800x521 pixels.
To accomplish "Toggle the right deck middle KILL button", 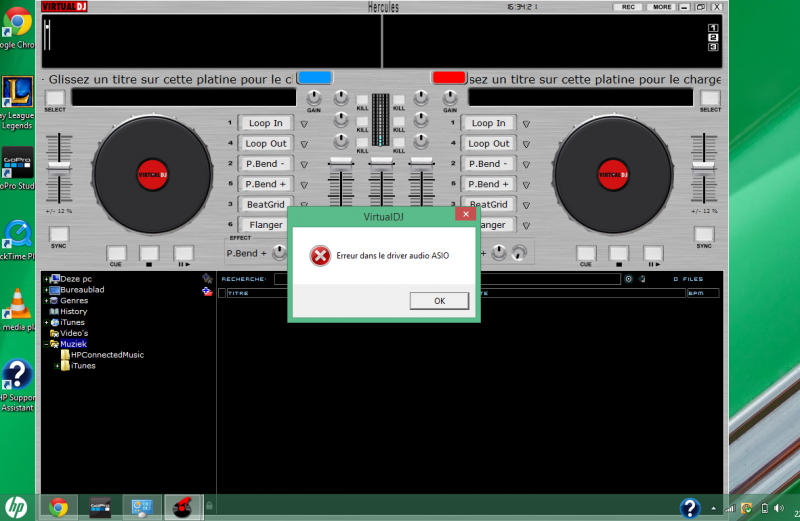I will [399, 121].
